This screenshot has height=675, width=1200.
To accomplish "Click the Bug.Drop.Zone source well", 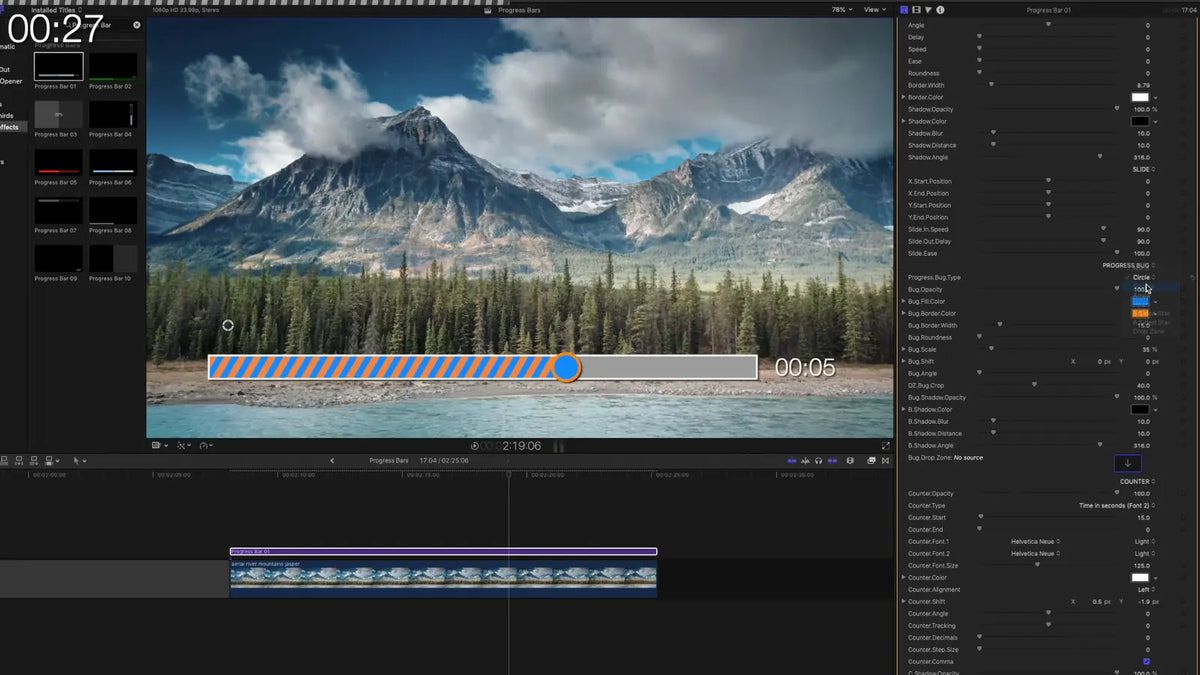I will coord(1127,463).
